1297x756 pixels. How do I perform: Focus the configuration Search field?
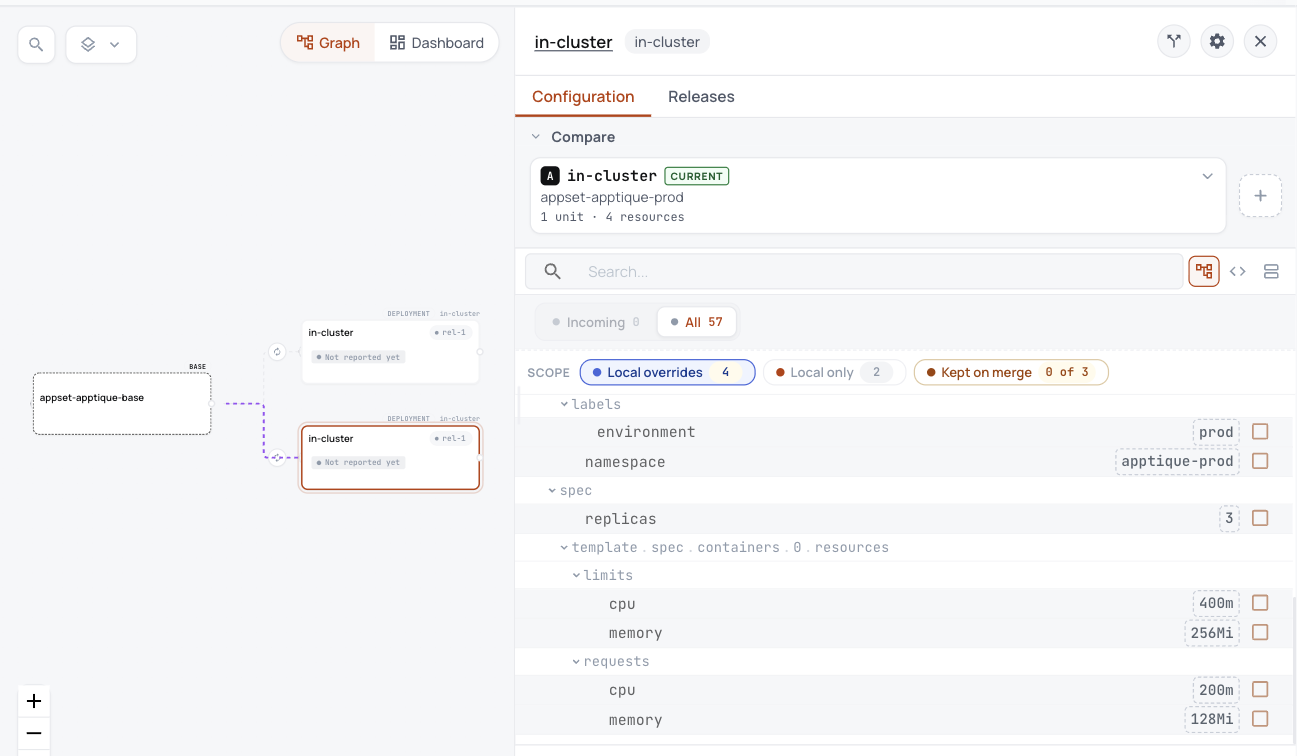[x=855, y=271]
